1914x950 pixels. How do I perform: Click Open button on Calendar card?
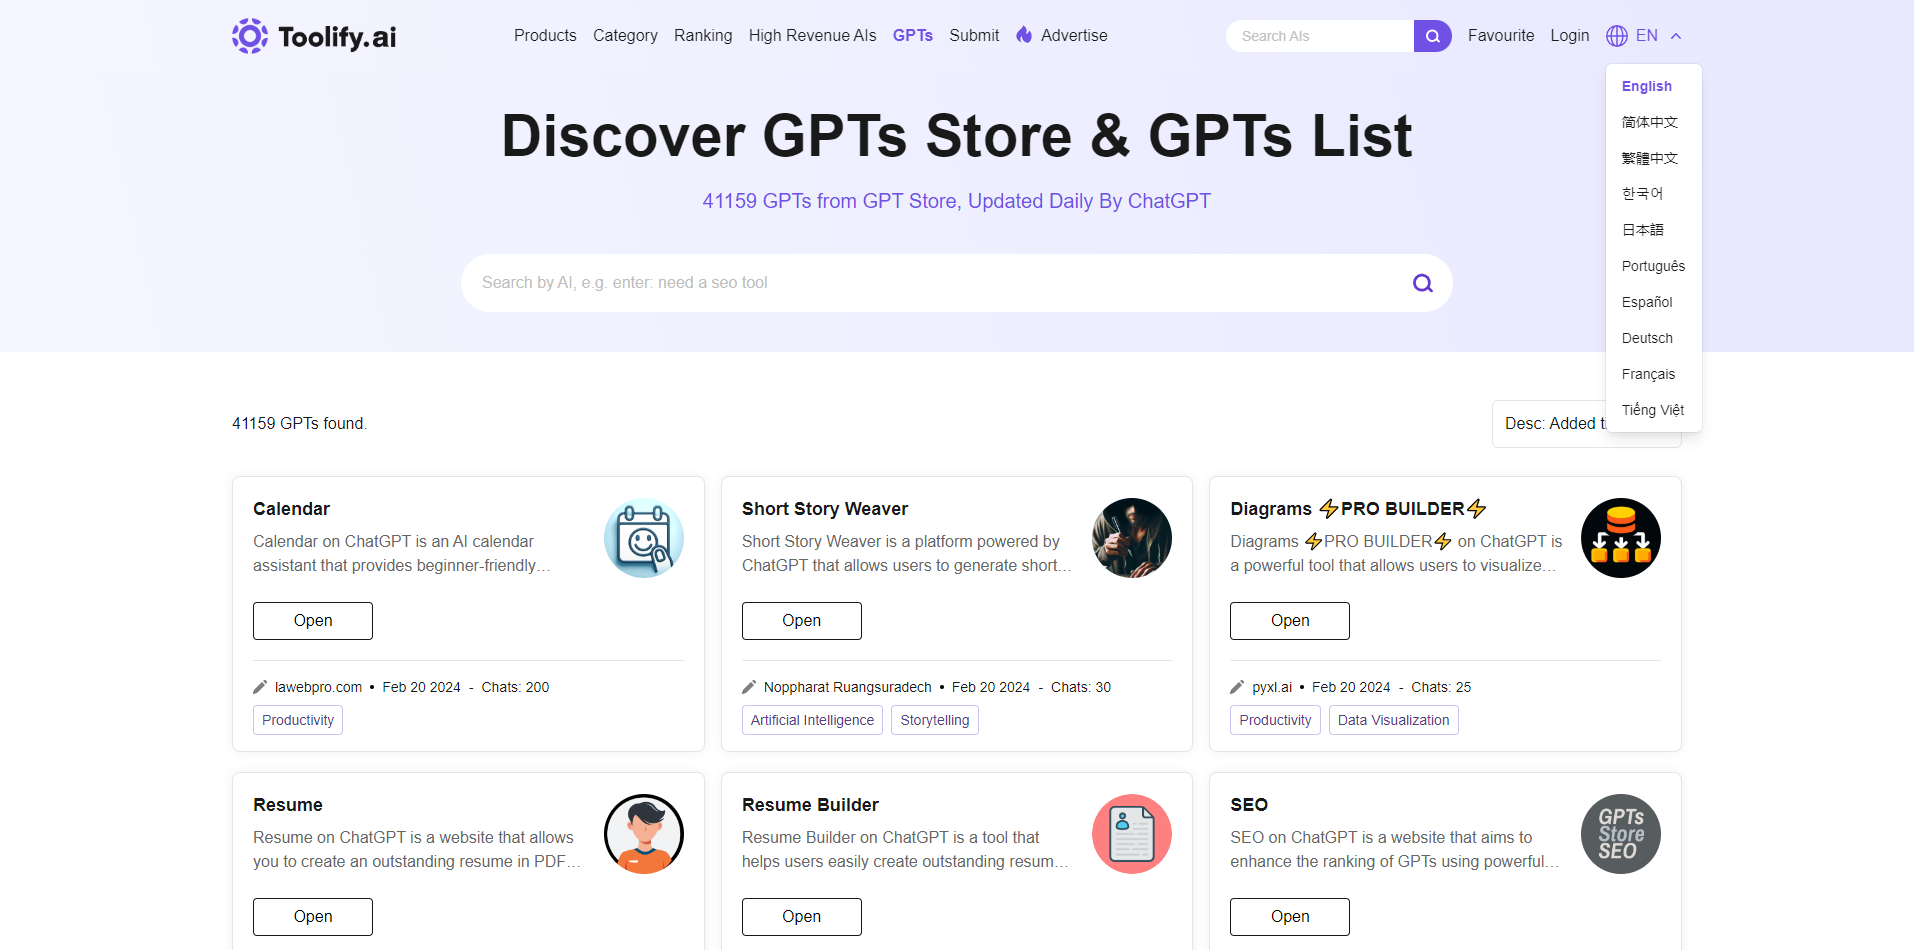[x=313, y=621]
